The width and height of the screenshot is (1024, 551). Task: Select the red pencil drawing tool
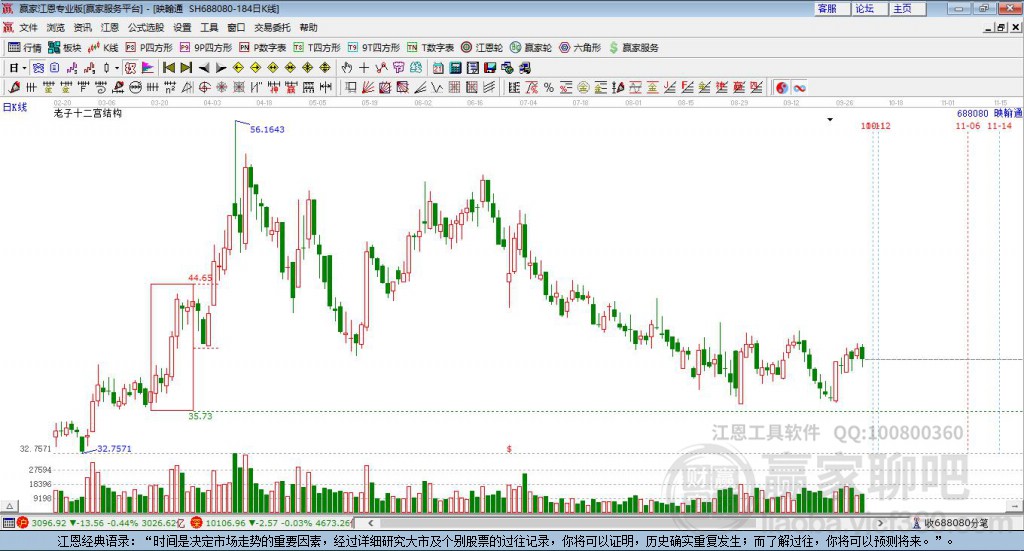pos(14,87)
